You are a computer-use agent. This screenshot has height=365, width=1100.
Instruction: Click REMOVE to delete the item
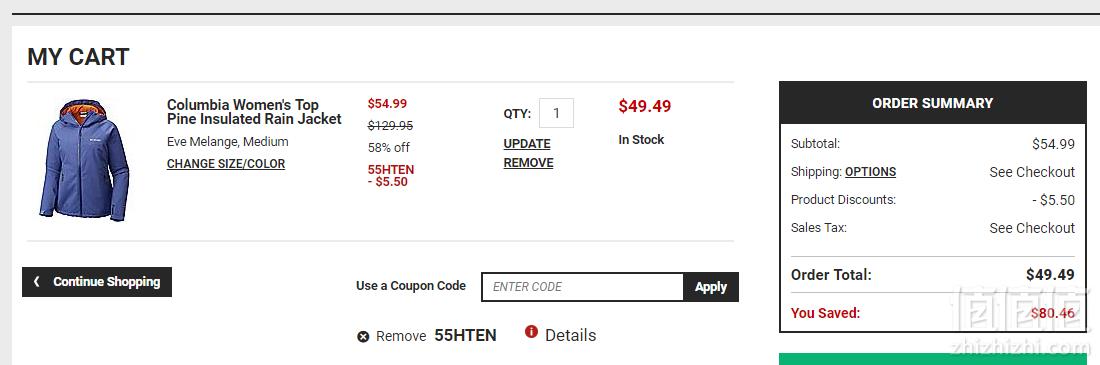pyautogui.click(x=528, y=163)
